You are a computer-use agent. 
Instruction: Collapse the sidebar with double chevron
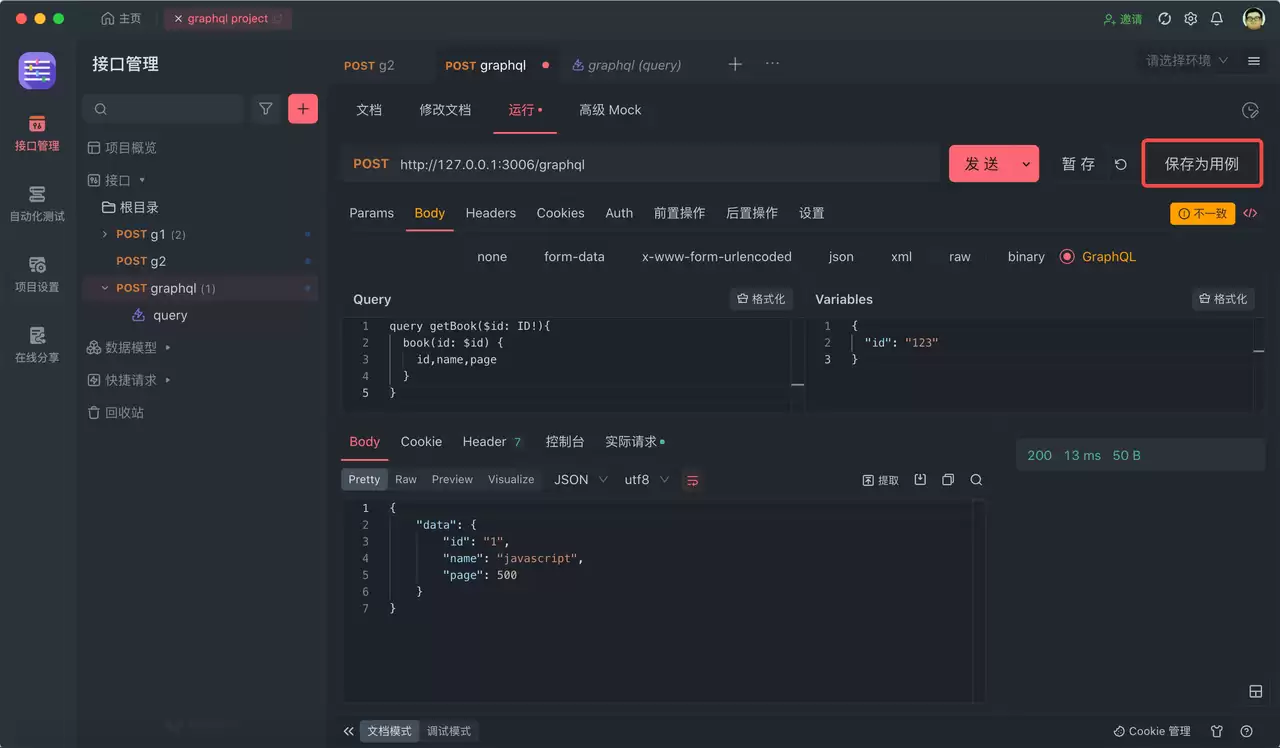(x=348, y=731)
